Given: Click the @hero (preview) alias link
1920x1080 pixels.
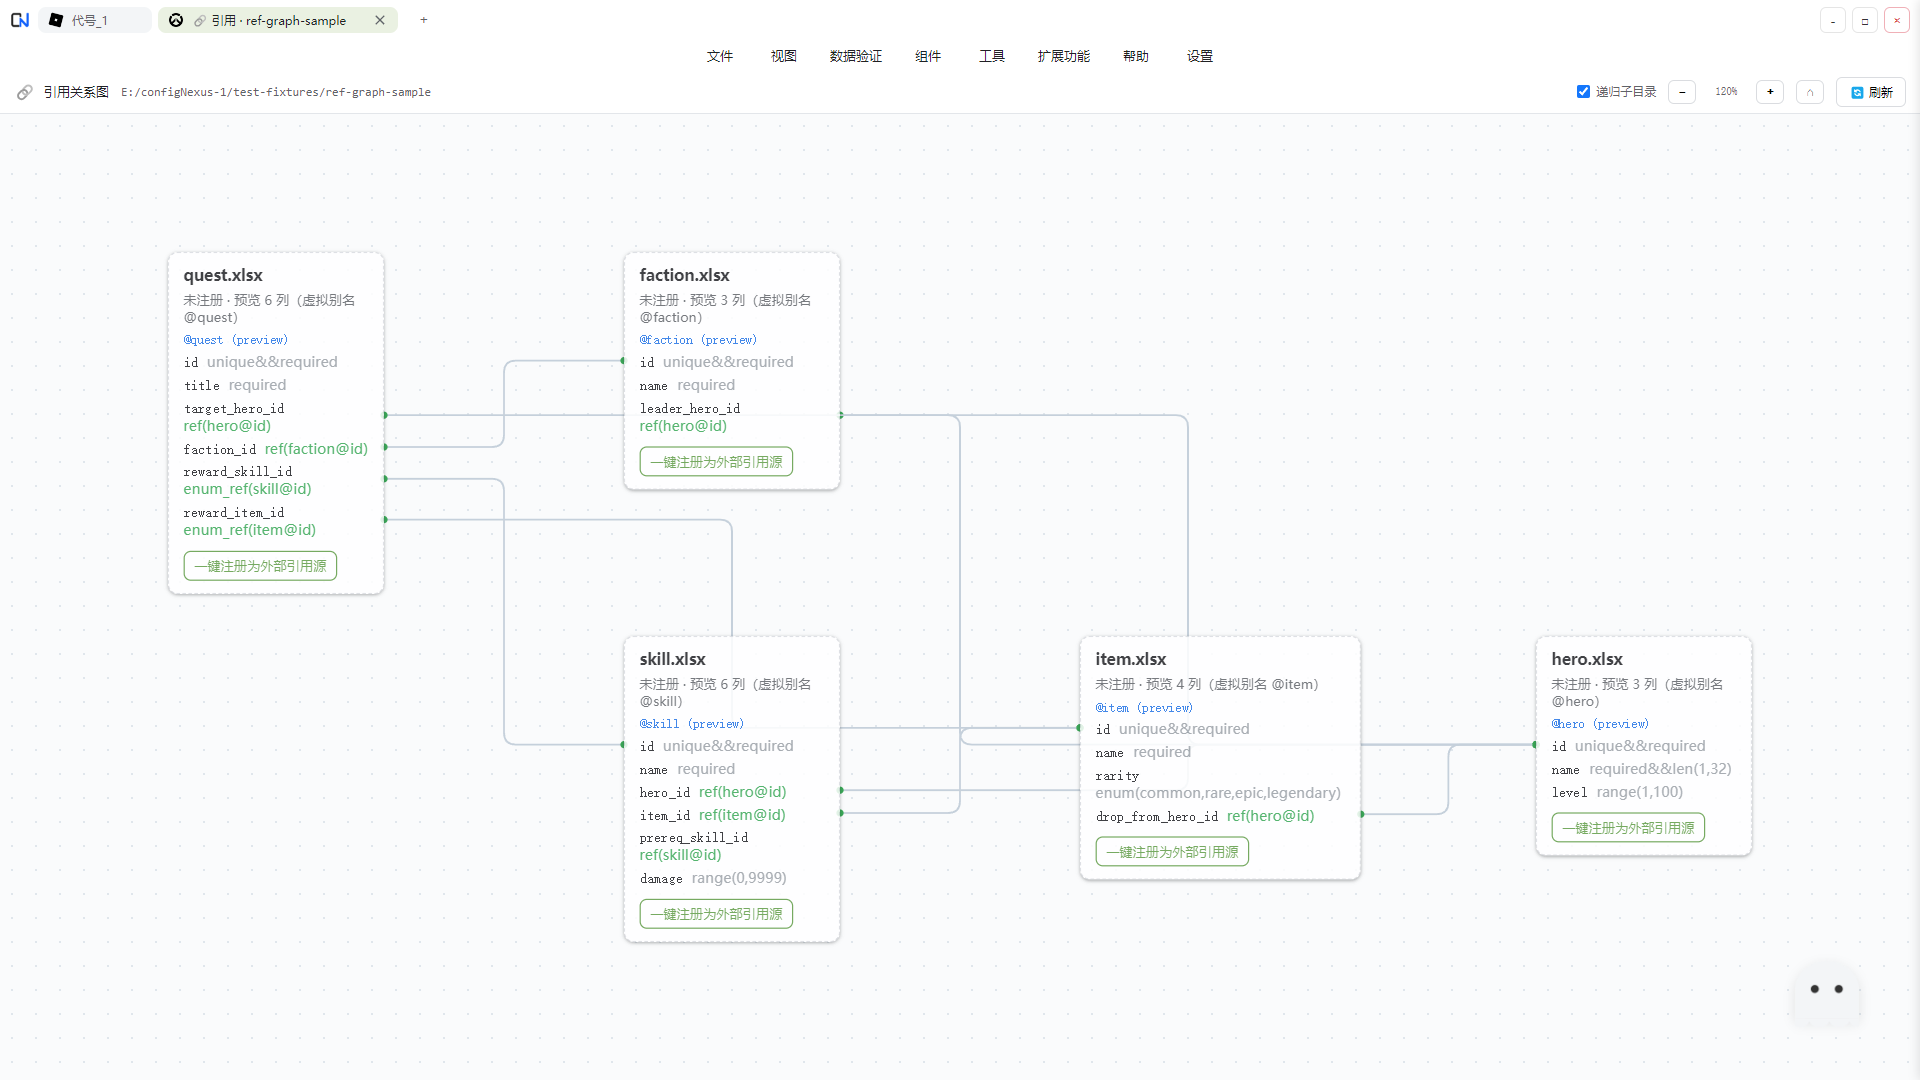Looking at the screenshot, I should click(1600, 724).
